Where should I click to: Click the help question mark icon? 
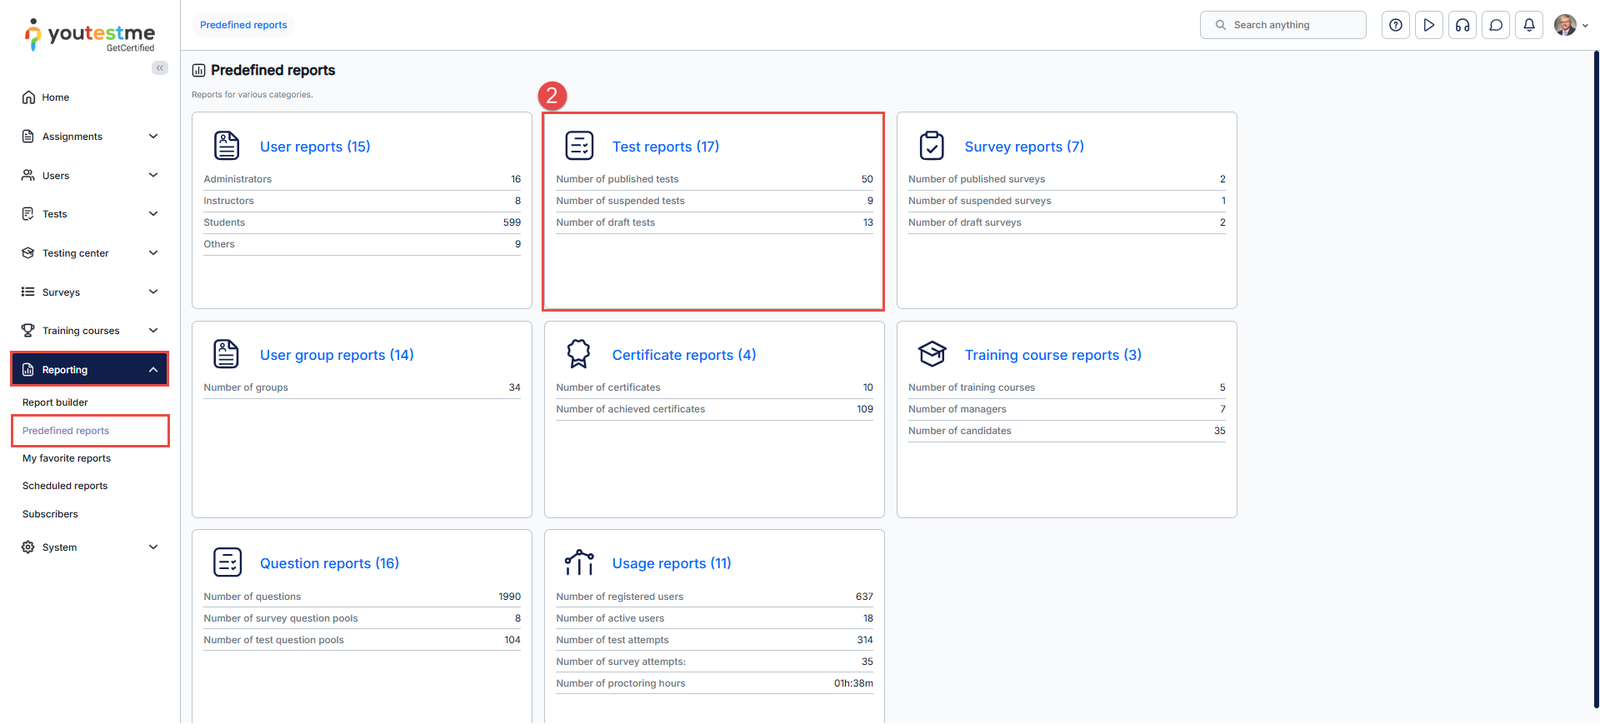pos(1395,25)
